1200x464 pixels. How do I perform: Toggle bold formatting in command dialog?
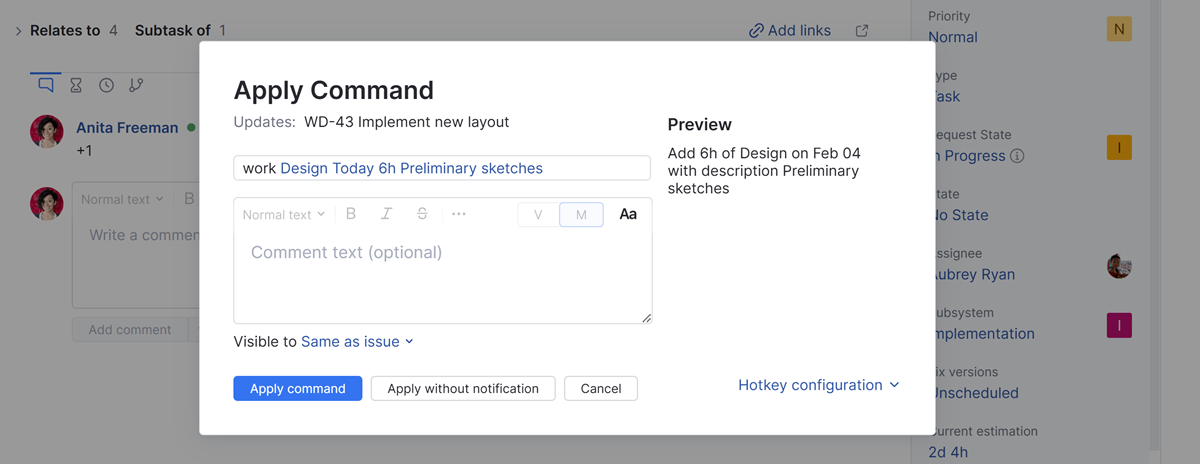[x=351, y=214]
